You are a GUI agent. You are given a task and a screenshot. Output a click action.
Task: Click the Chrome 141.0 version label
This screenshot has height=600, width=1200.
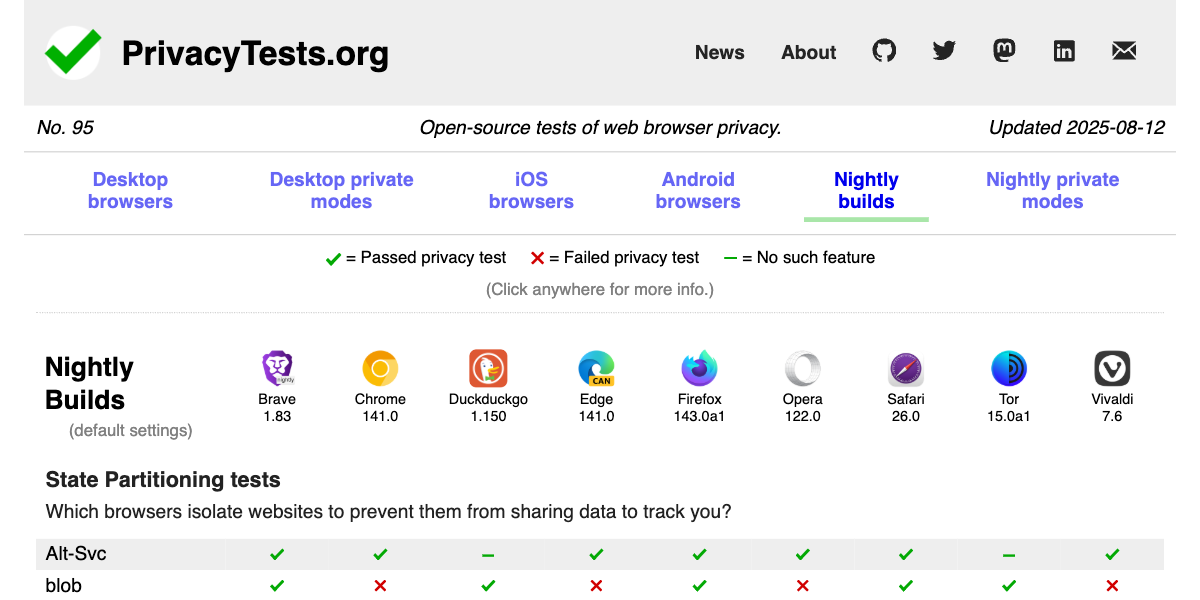tap(380, 408)
